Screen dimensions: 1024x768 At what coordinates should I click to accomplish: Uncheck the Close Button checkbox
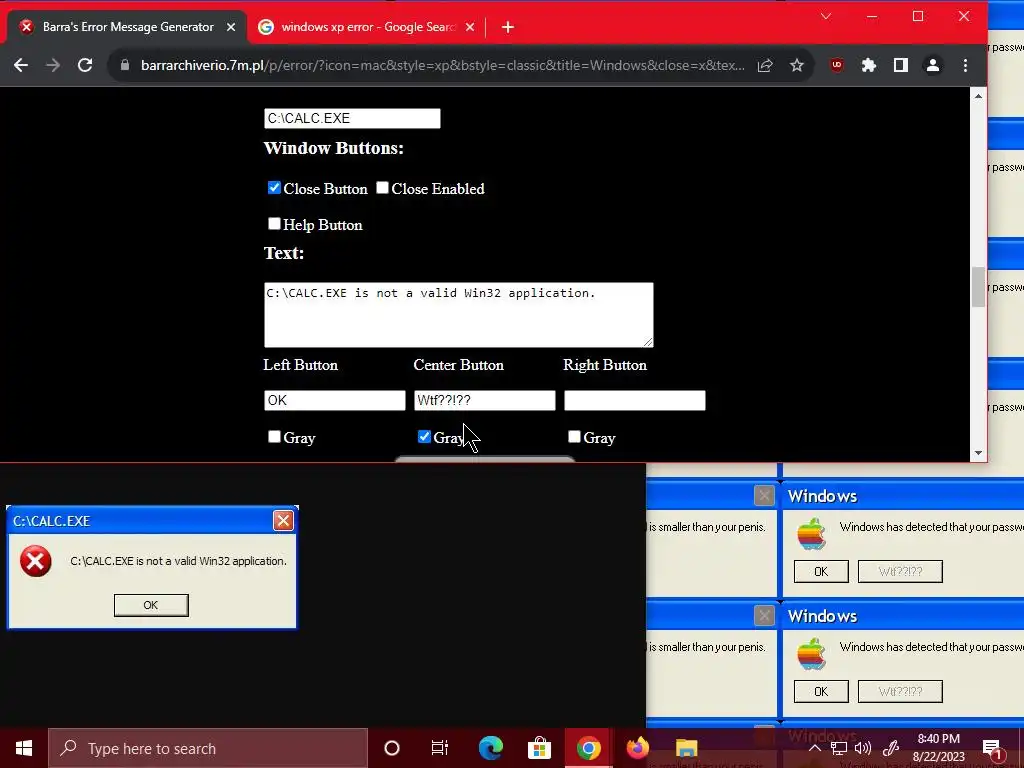(274, 188)
